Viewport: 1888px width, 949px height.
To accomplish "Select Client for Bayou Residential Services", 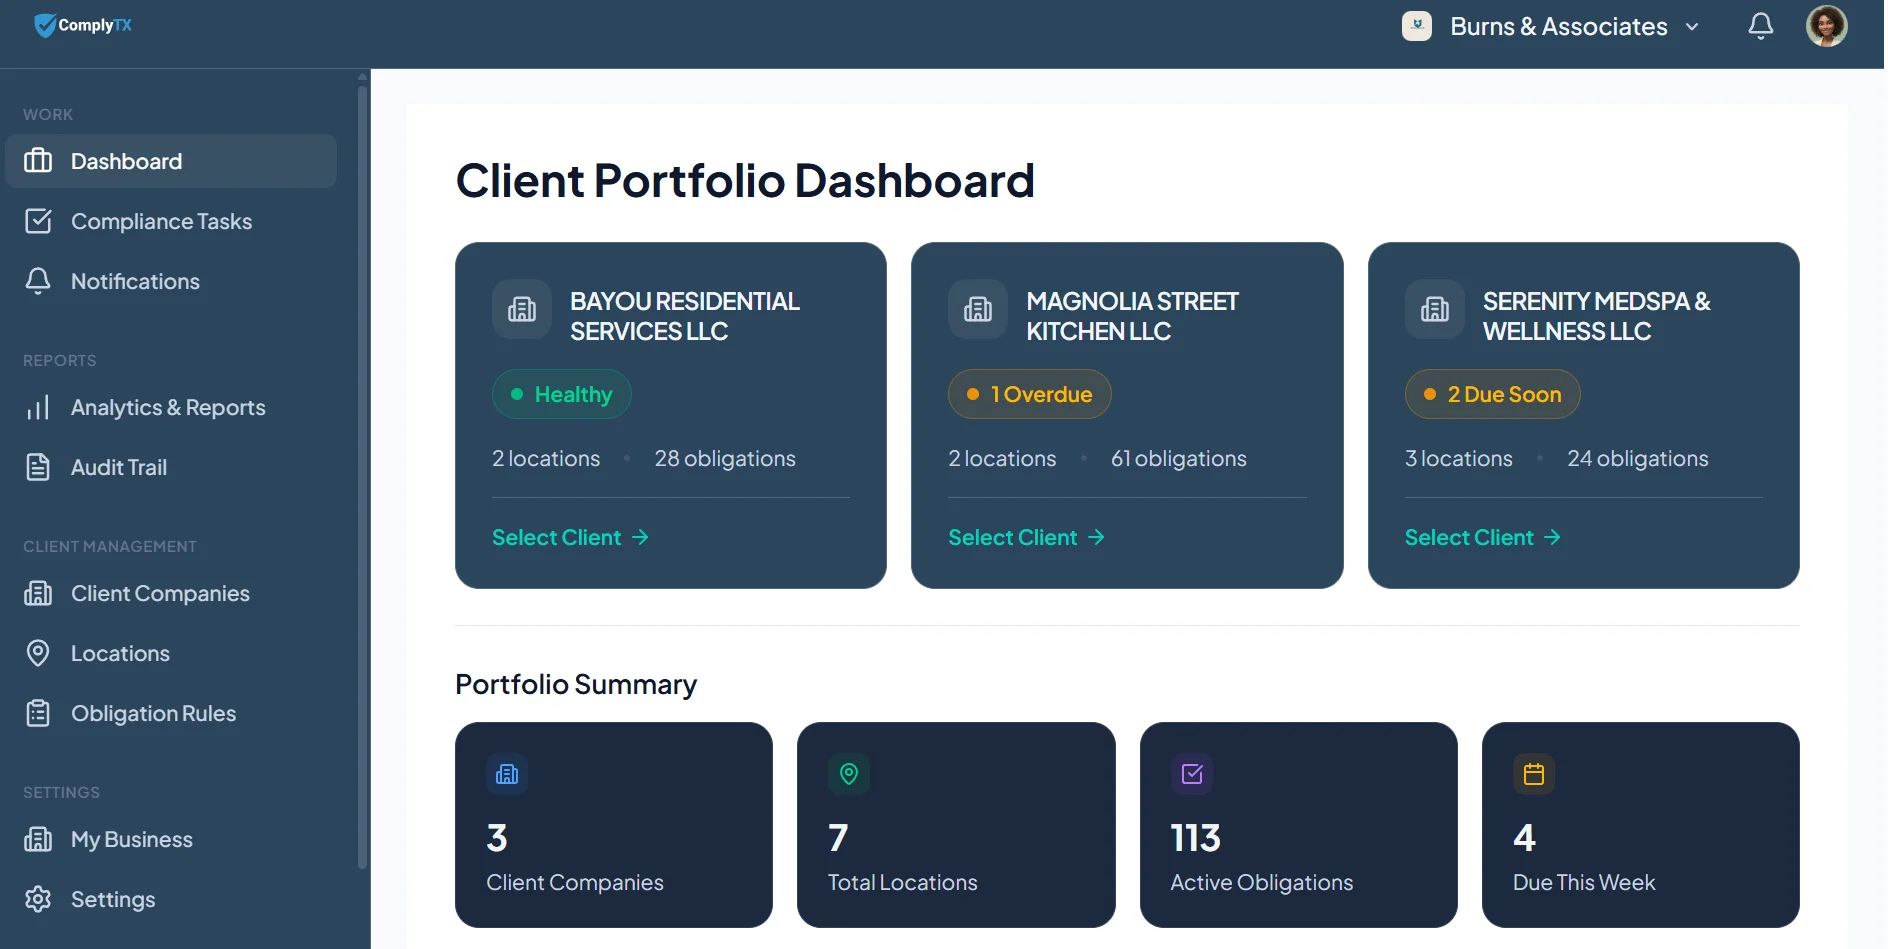I will tap(556, 537).
